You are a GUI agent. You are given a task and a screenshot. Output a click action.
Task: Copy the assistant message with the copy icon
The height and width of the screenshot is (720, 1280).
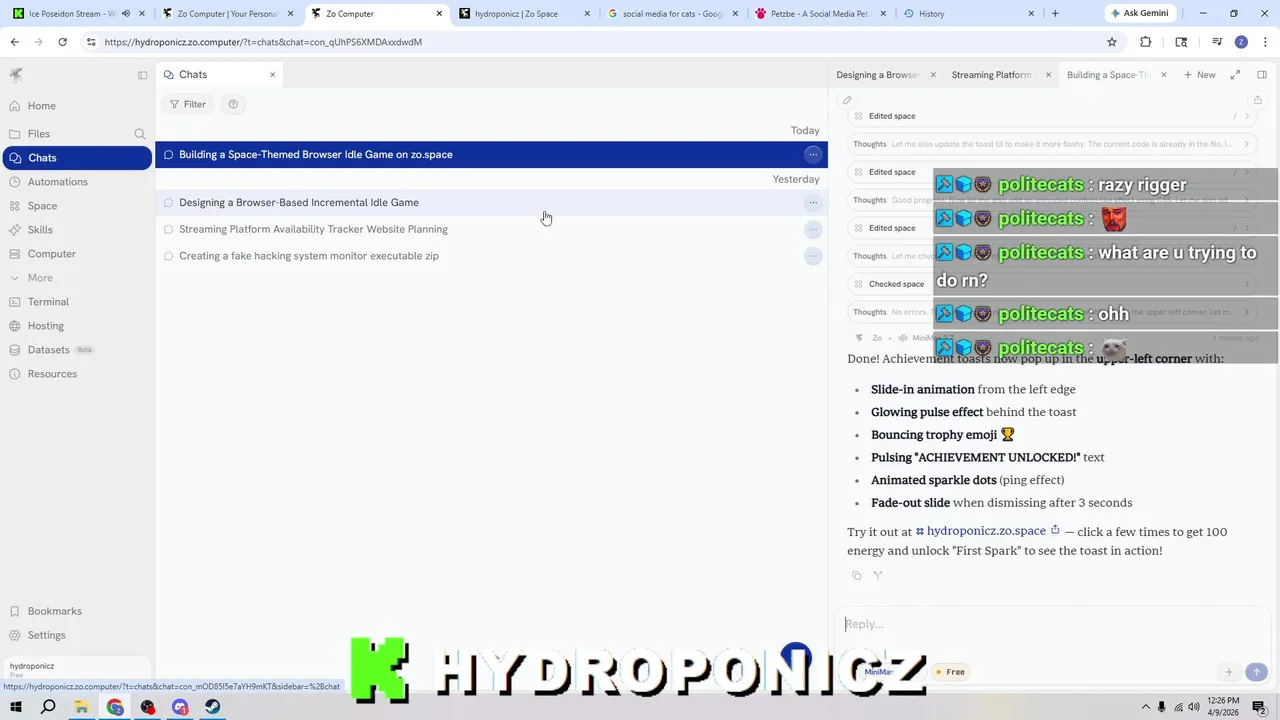click(856, 576)
